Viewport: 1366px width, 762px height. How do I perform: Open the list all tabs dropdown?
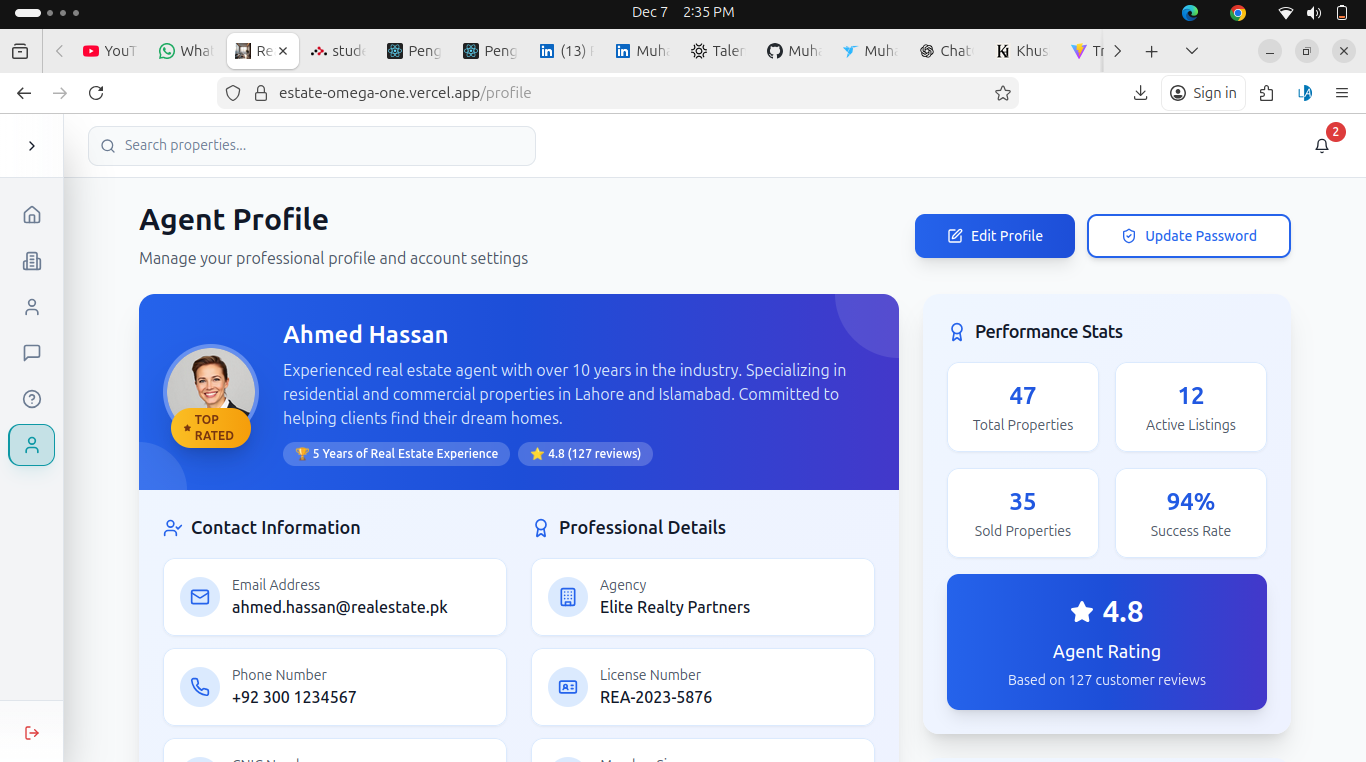point(1191,51)
